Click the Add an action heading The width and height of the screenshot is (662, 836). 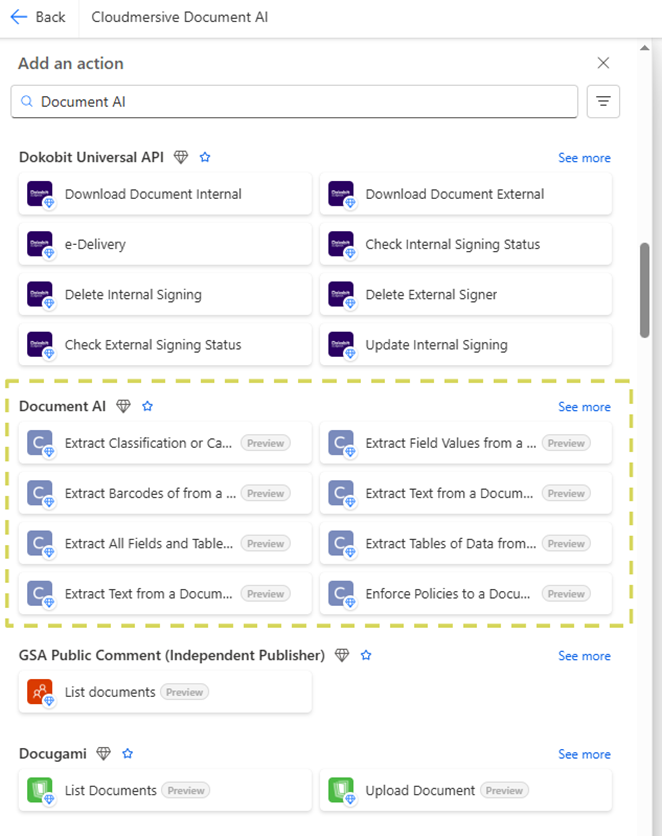[71, 63]
